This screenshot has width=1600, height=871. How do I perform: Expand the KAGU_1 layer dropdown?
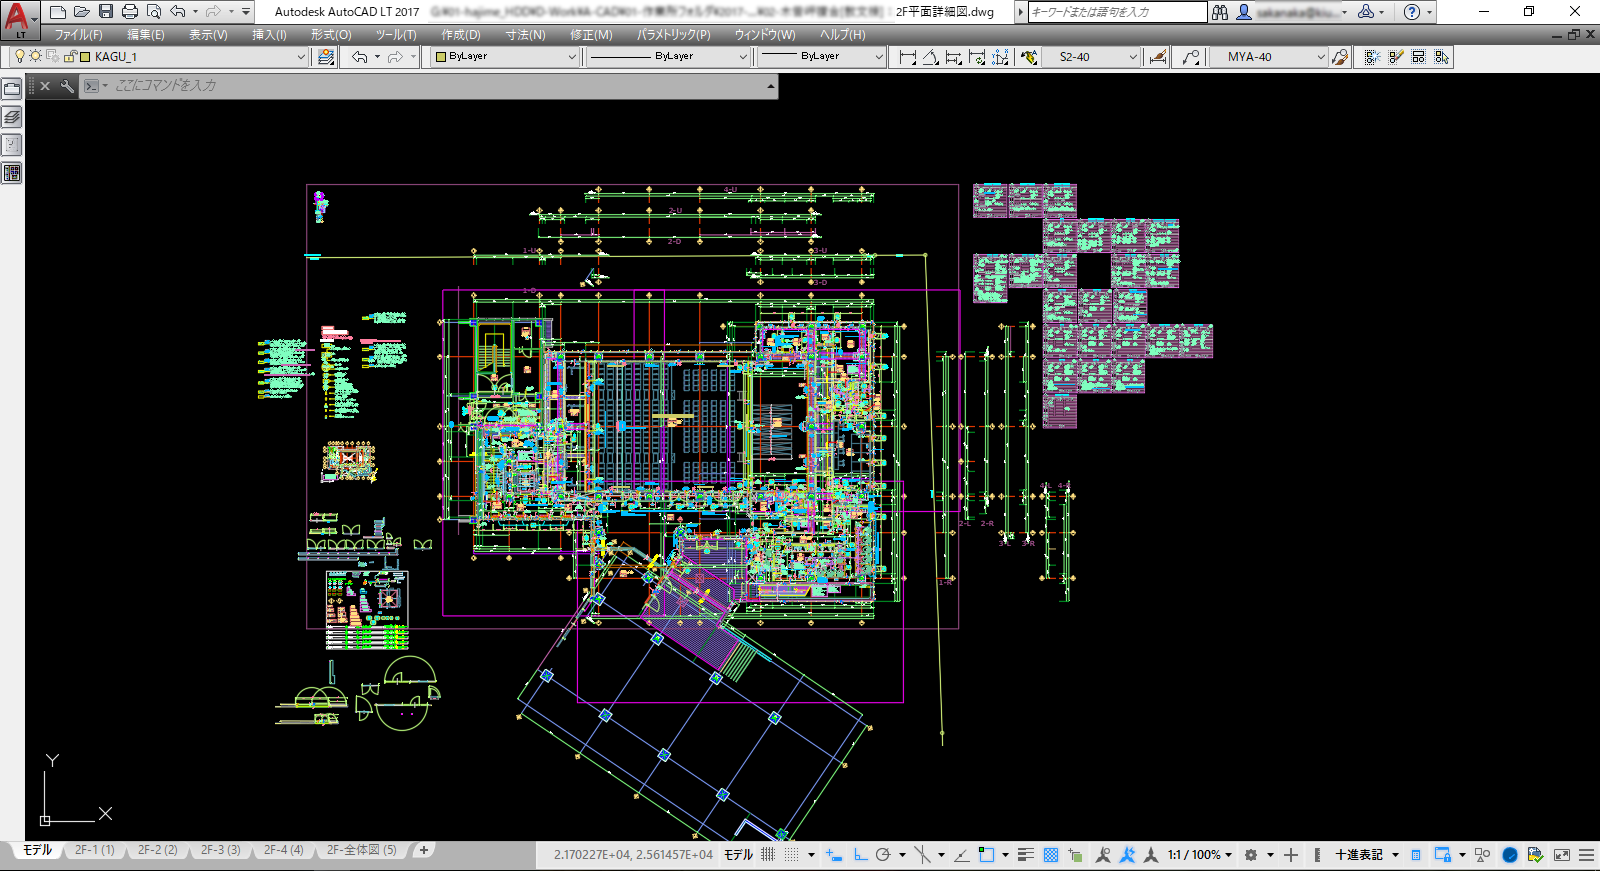[x=301, y=57]
